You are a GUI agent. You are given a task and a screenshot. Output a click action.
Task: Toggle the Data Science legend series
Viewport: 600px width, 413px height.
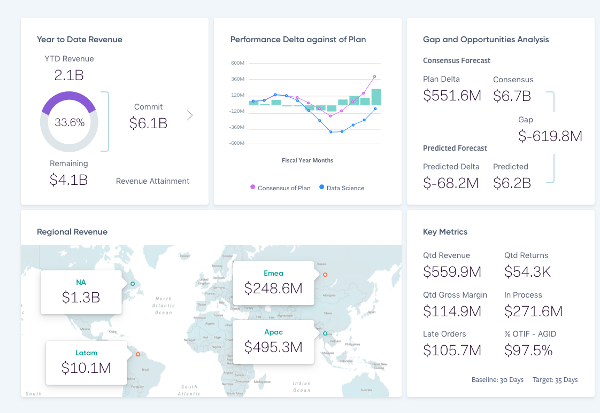(x=320, y=187)
